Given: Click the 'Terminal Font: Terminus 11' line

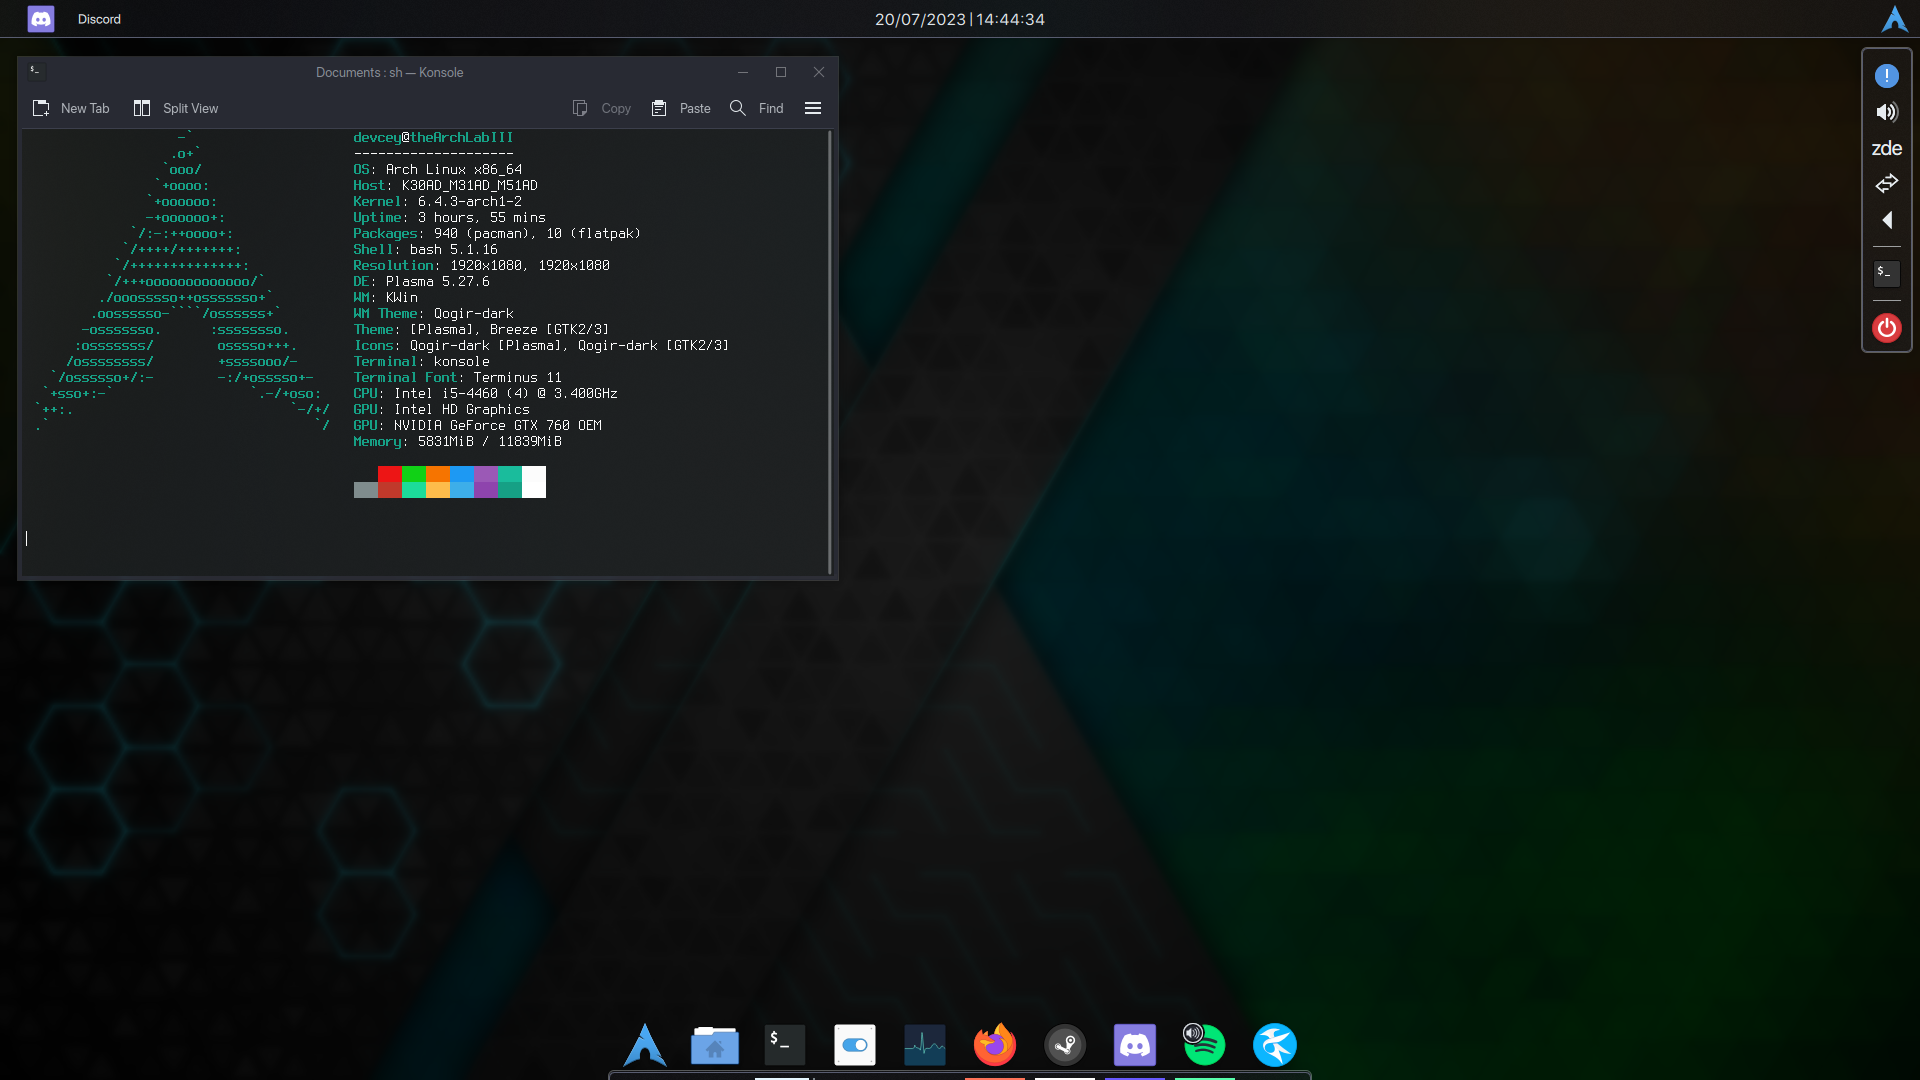Looking at the screenshot, I should pyautogui.click(x=457, y=377).
